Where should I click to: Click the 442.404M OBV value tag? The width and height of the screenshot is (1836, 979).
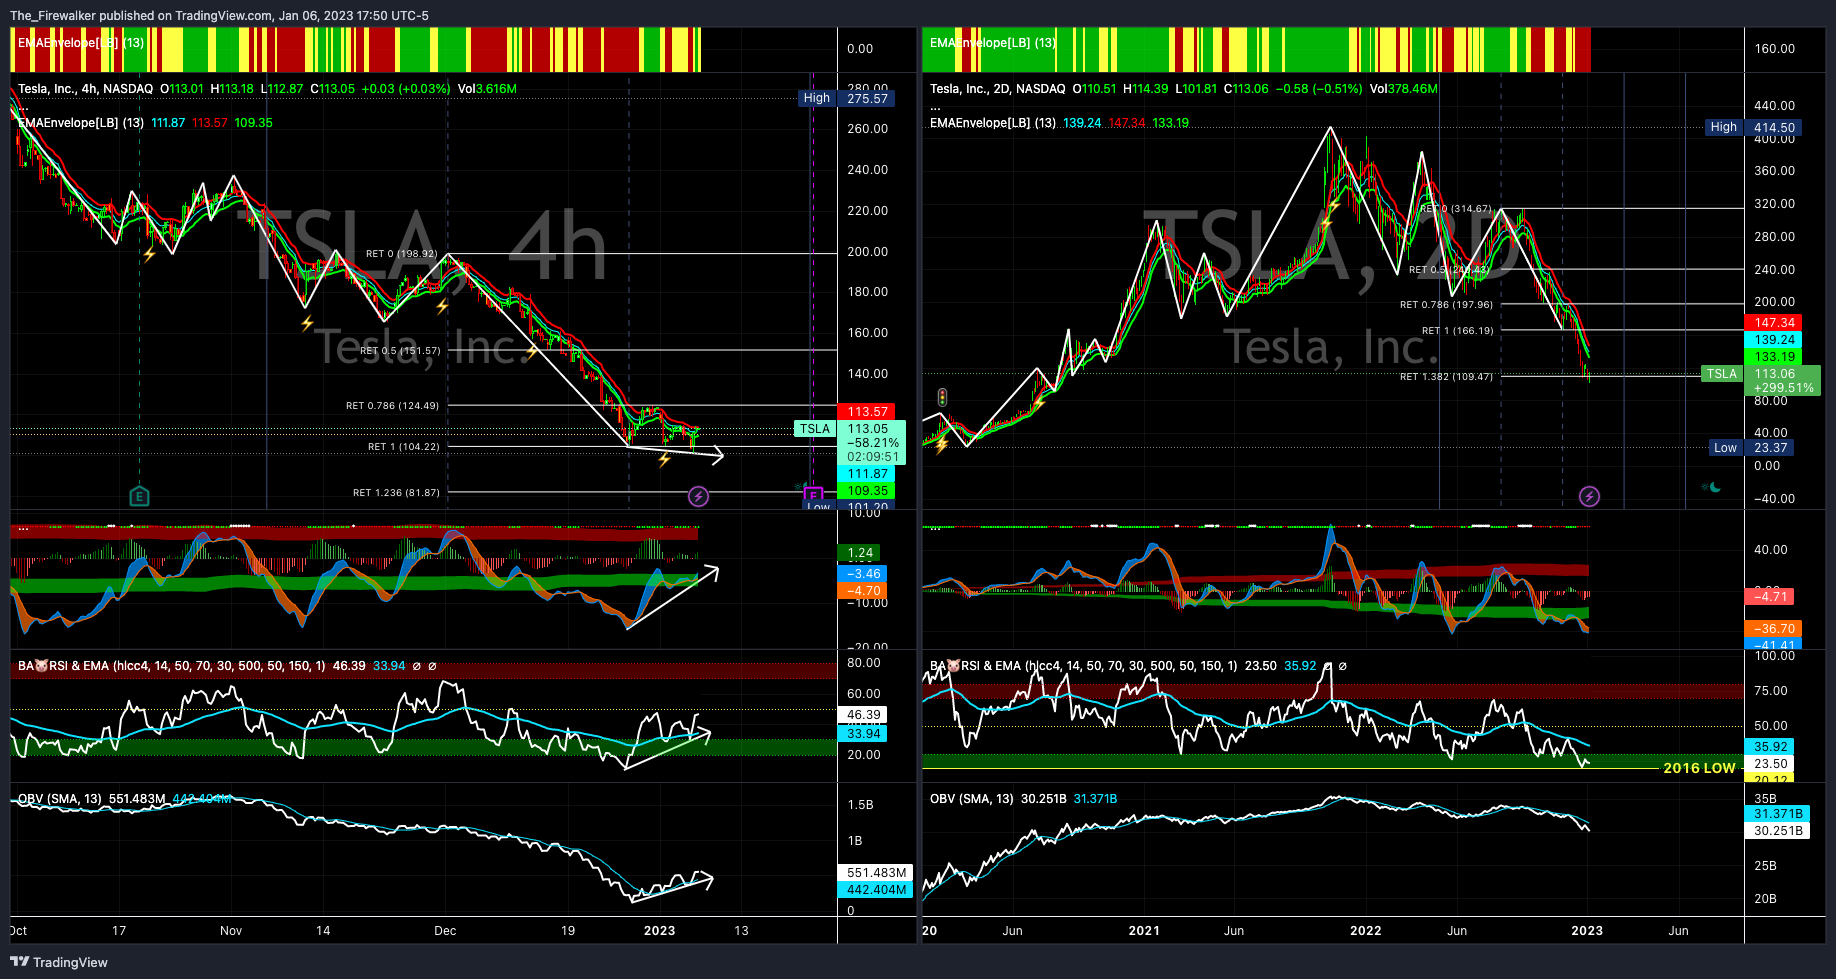(x=876, y=890)
